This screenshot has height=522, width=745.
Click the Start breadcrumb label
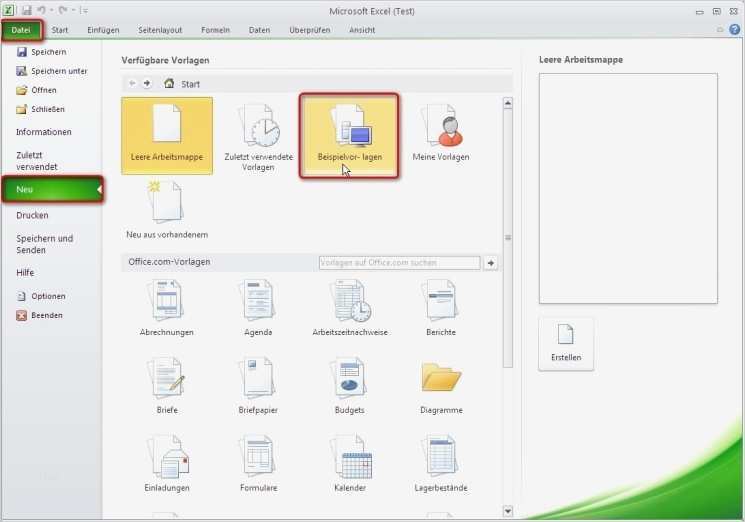click(191, 84)
